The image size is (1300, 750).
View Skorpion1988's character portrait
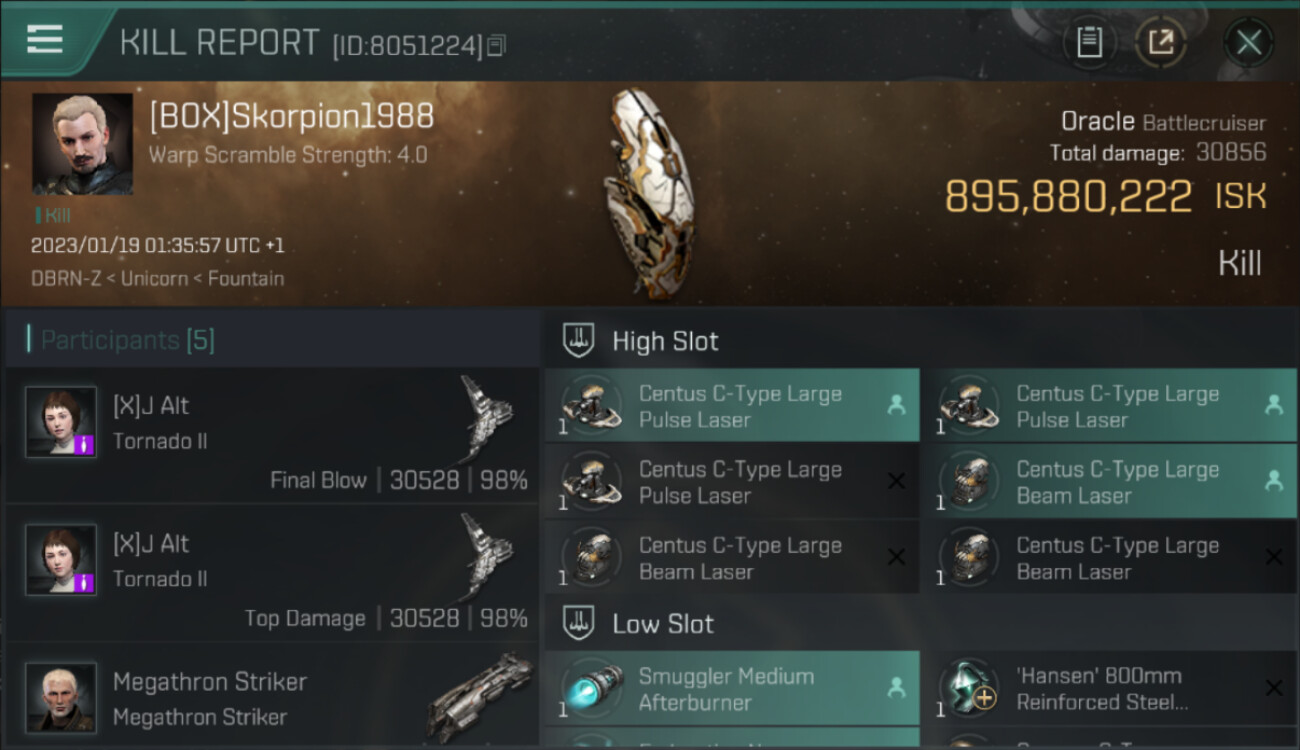coord(82,144)
